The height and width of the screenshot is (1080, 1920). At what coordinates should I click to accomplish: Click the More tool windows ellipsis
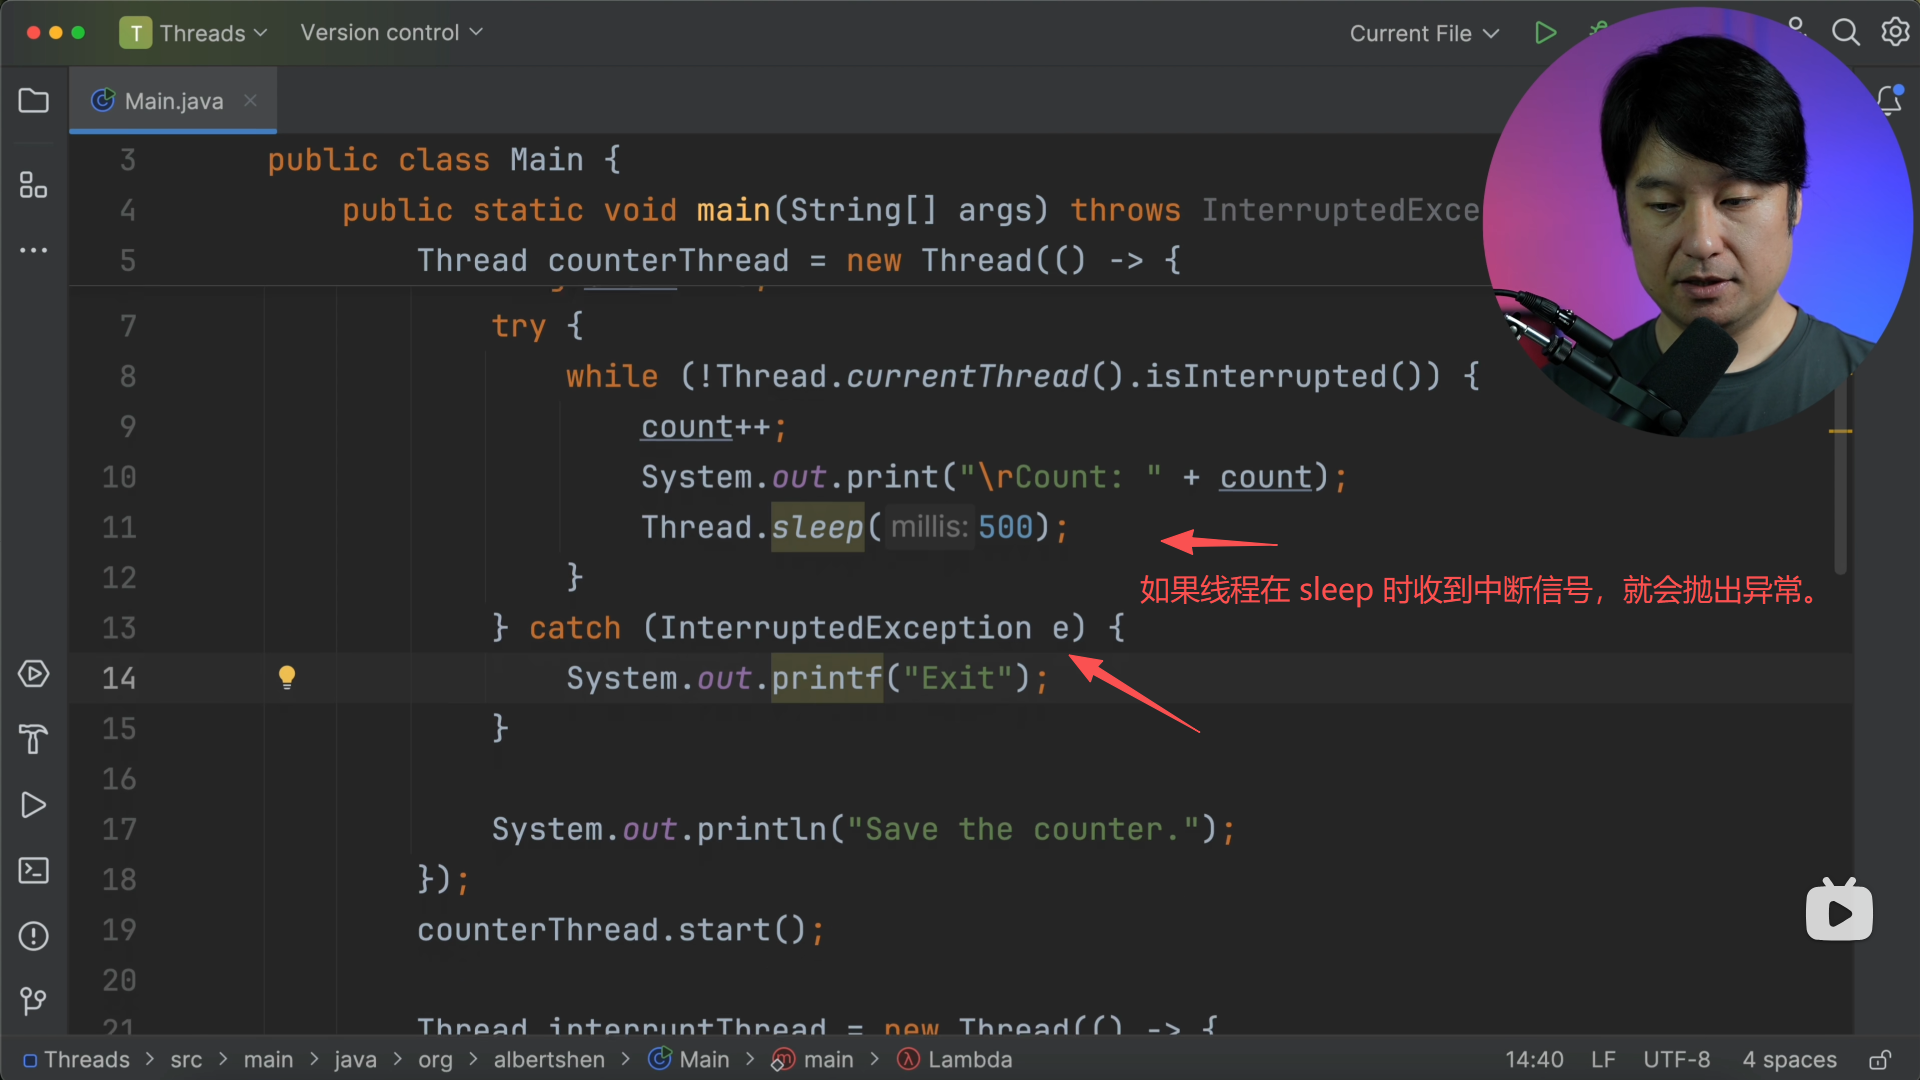[x=34, y=250]
